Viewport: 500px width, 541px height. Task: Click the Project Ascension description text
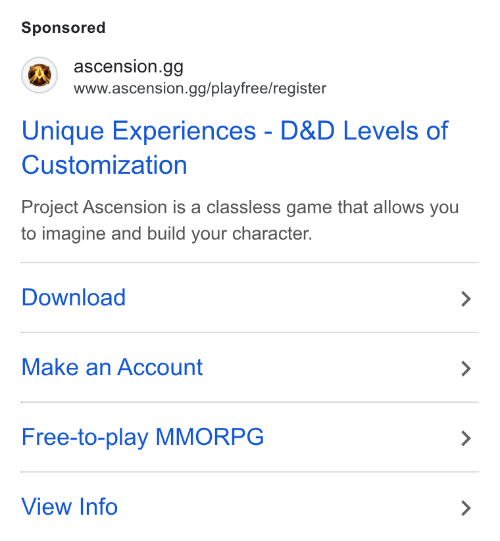(240, 220)
